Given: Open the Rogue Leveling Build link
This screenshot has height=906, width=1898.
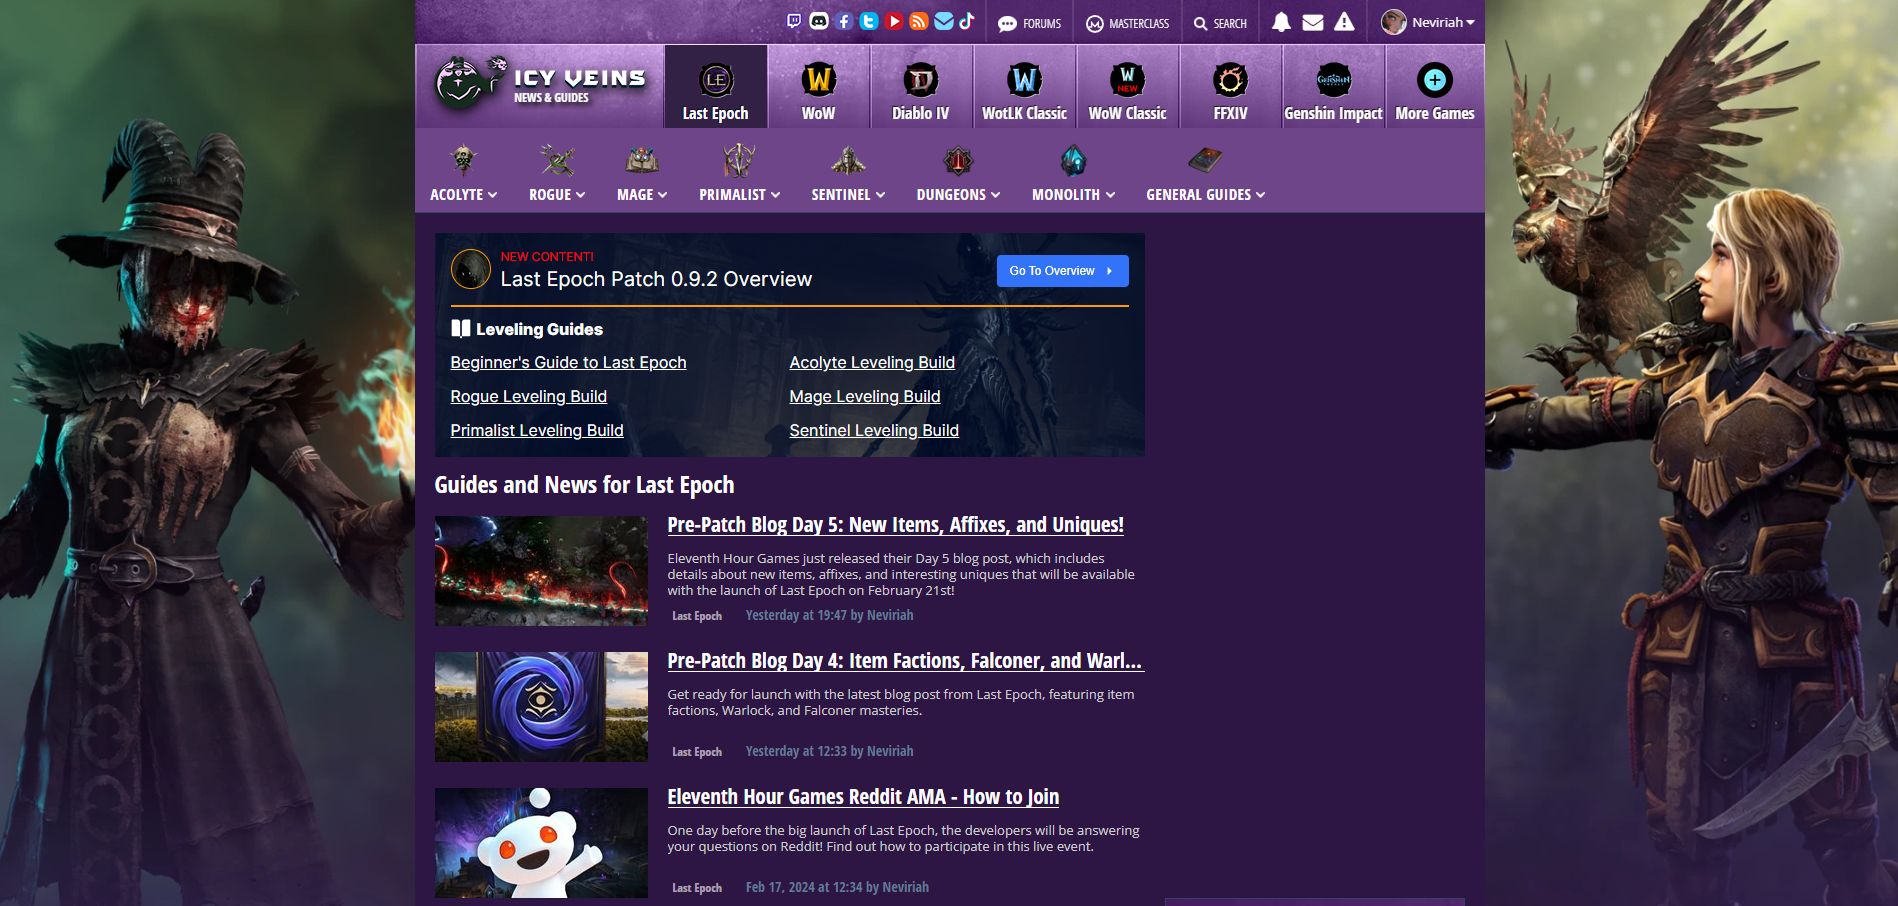Looking at the screenshot, I should pyautogui.click(x=528, y=397).
